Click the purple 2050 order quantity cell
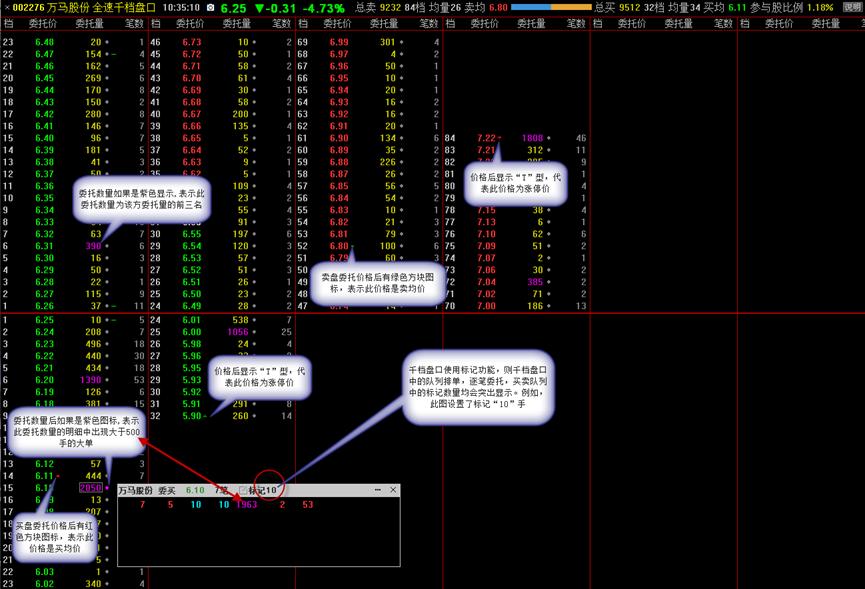Viewport: 865px width, 589px height. pos(90,487)
